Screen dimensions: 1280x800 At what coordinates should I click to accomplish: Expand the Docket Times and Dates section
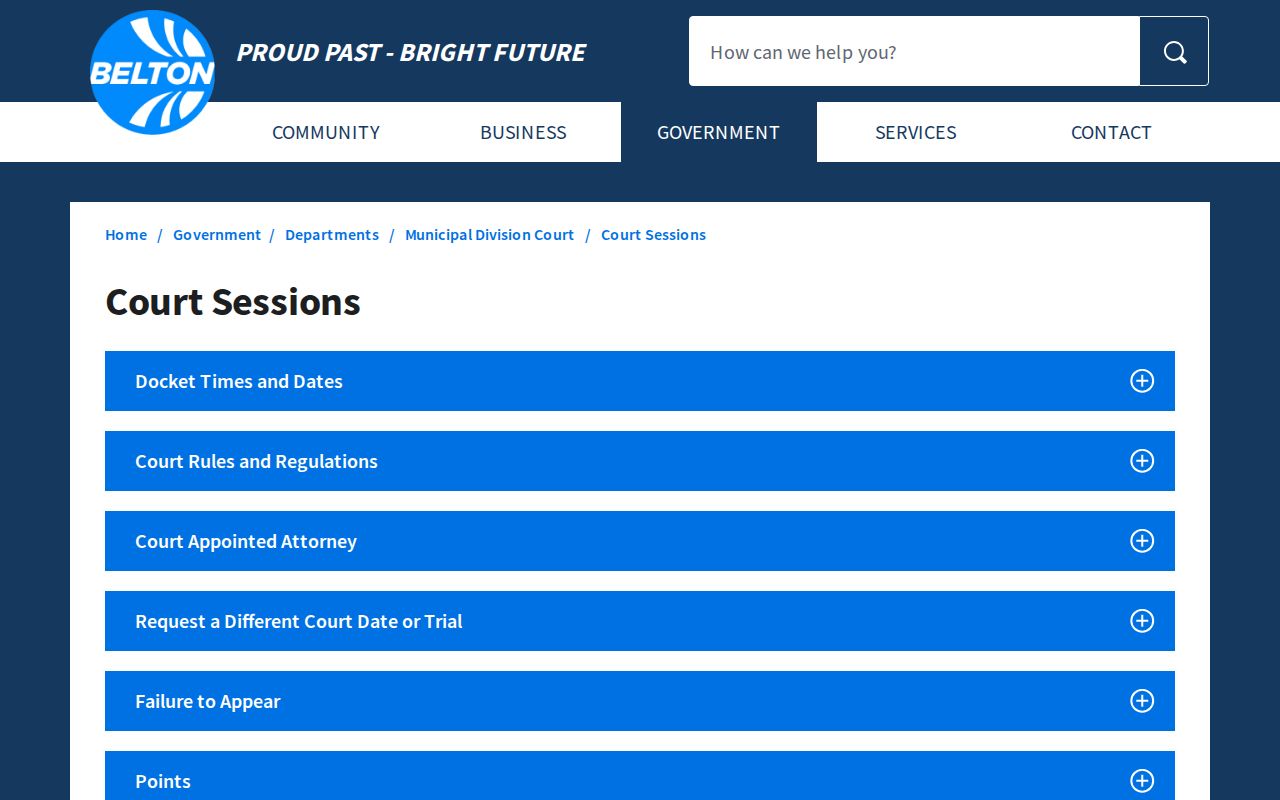(640, 381)
